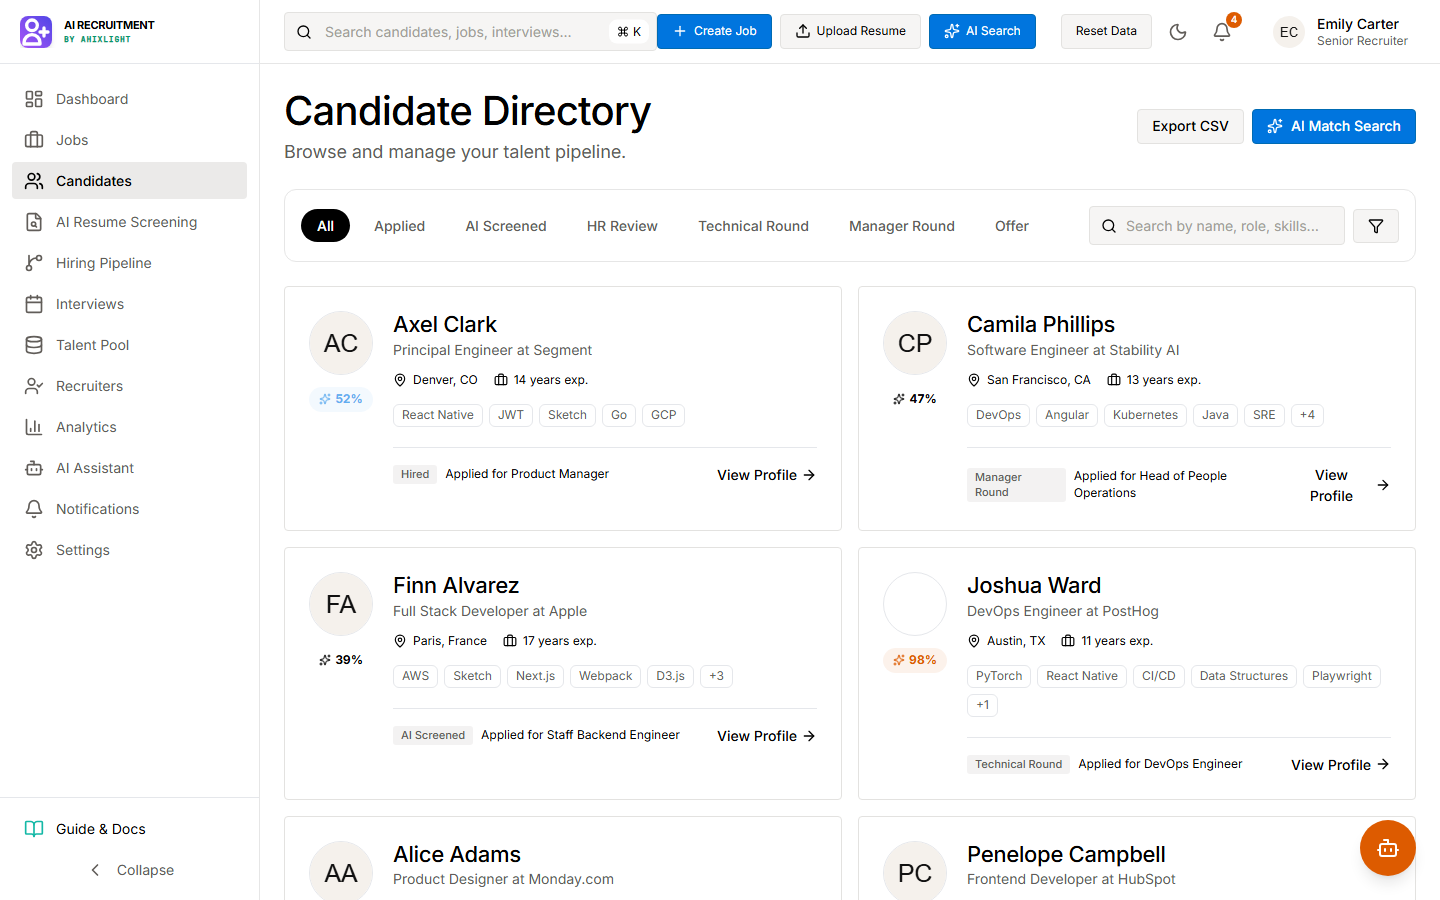The height and width of the screenshot is (900, 1440).
Task: Select the AI Screened filter tab
Action: click(x=506, y=226)
